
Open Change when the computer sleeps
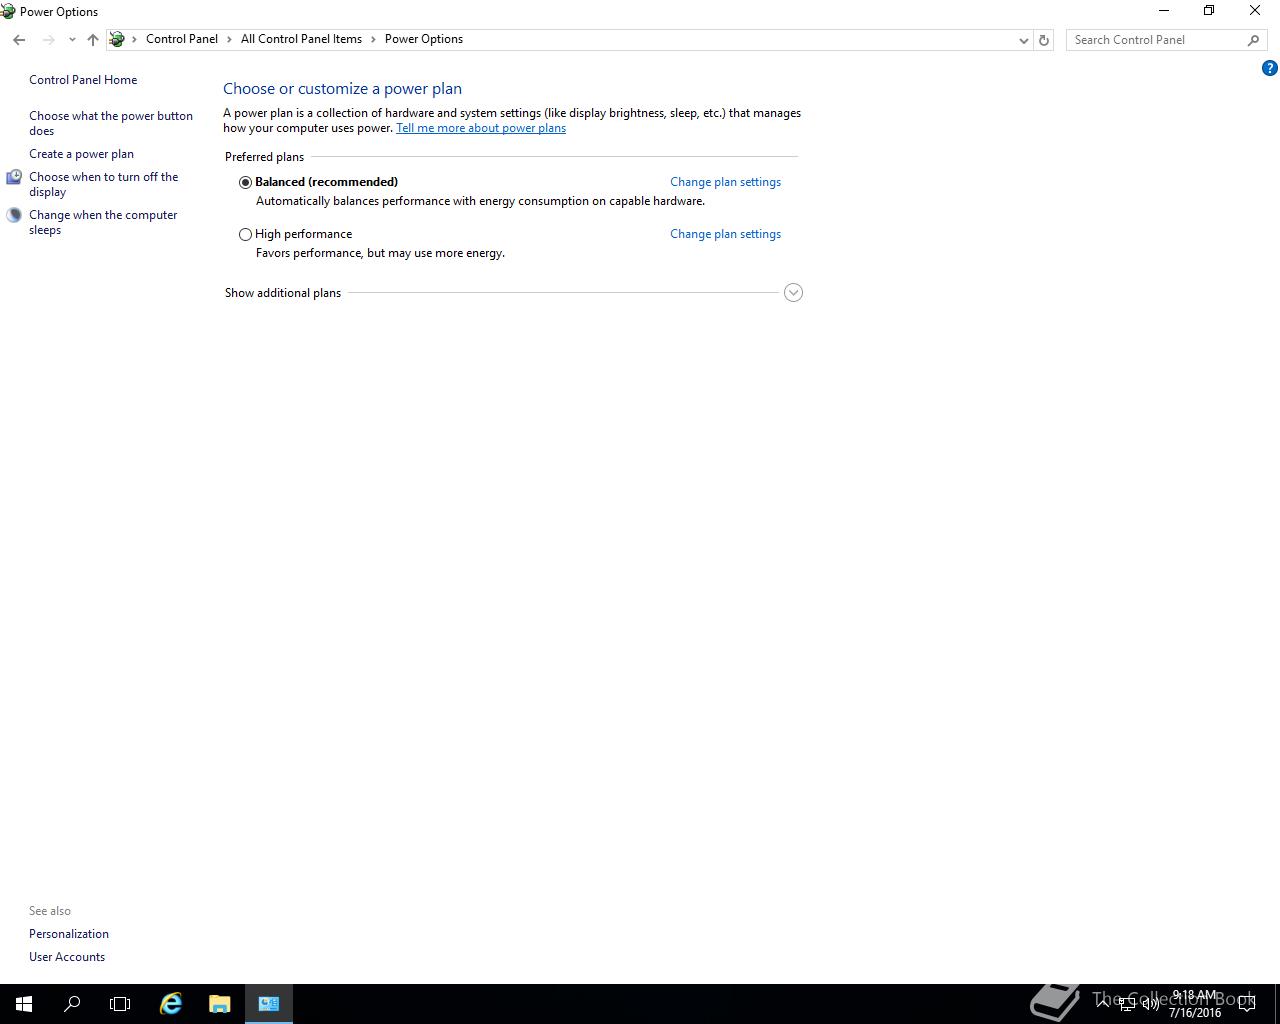click(x=103, y=222)
